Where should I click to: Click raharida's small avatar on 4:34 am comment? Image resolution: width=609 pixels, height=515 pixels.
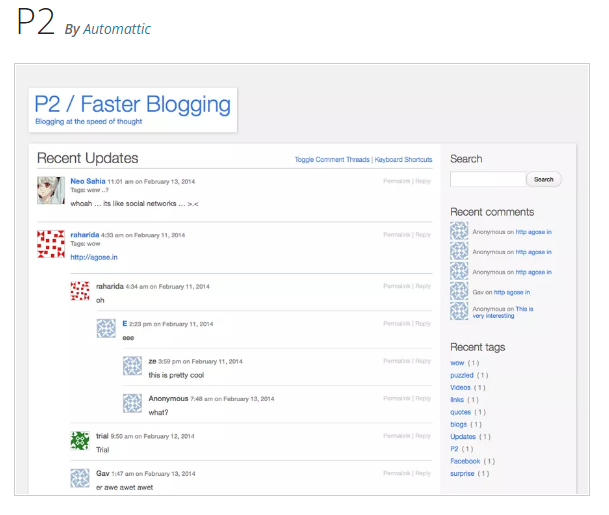coord(80,291)
